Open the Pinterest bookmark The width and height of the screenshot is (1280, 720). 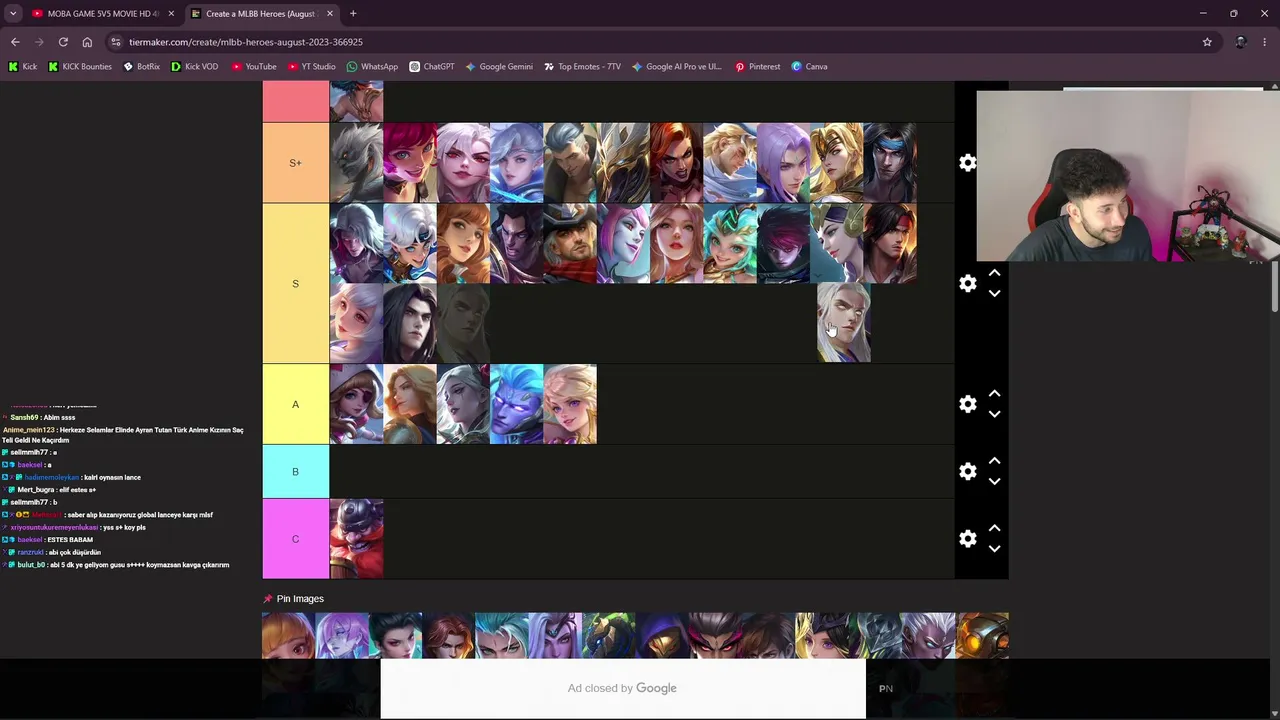coord(757,67)
